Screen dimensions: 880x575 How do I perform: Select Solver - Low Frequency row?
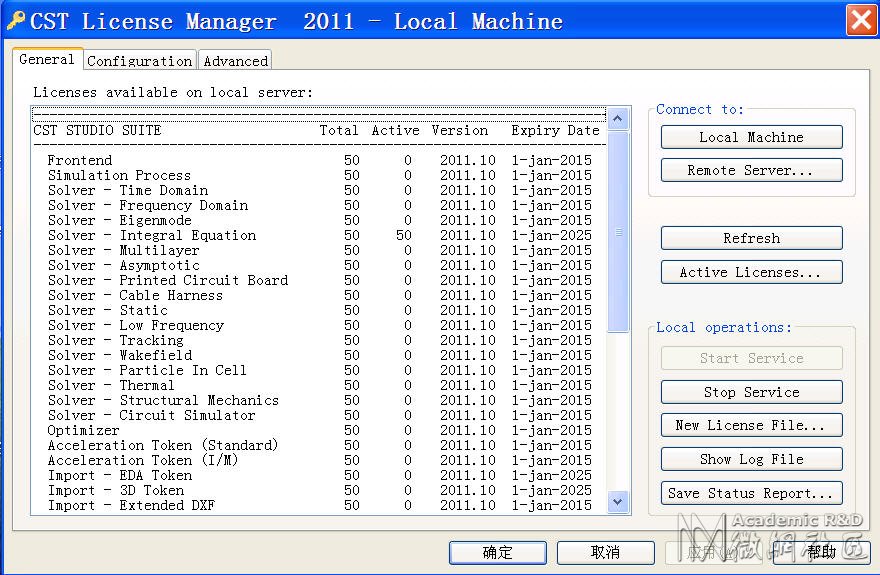[x=319, y=325]
